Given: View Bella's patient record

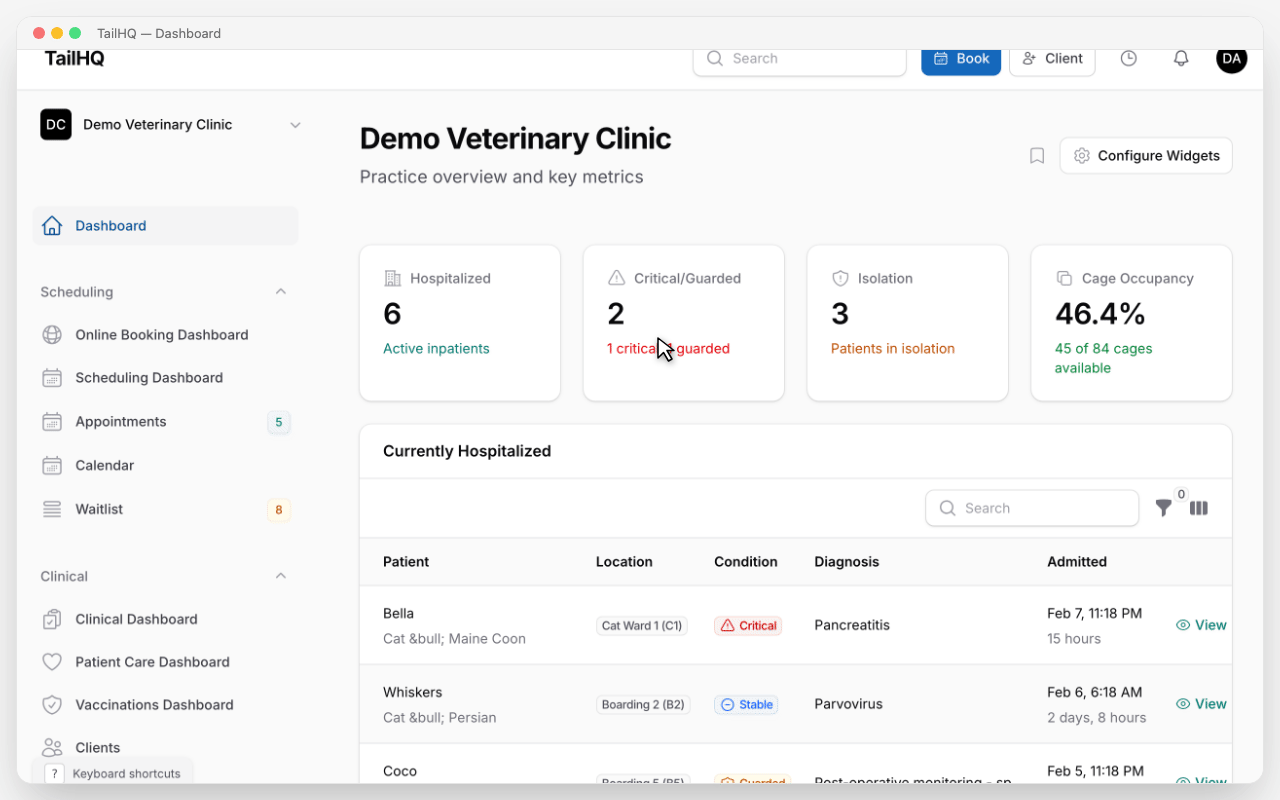Looking at the screenshot, I should coord(1200,624).
